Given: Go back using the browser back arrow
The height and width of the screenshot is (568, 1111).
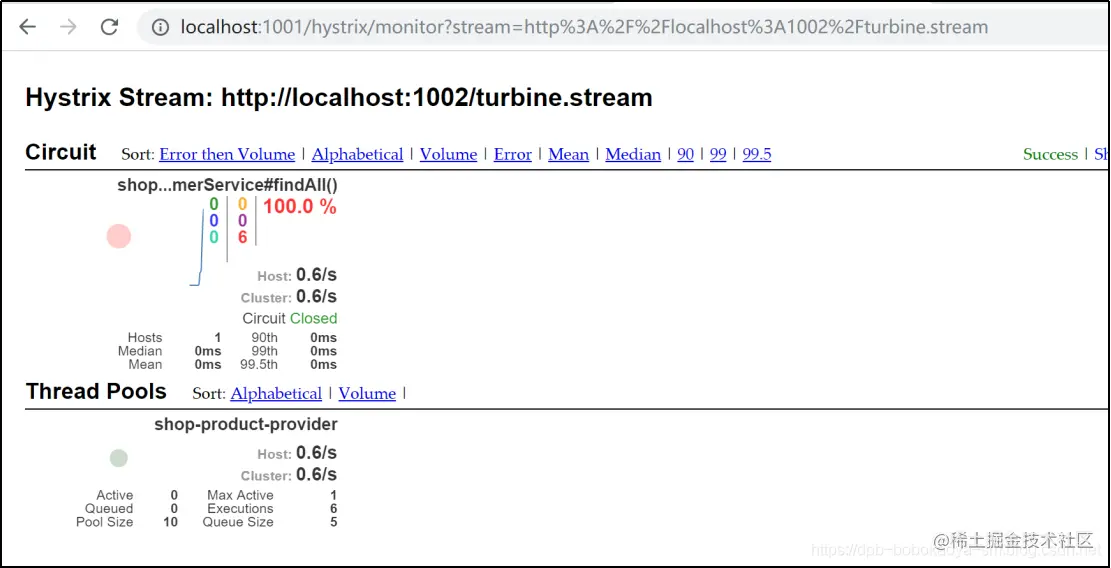Looking at the screenshot, I should [27, 28].
